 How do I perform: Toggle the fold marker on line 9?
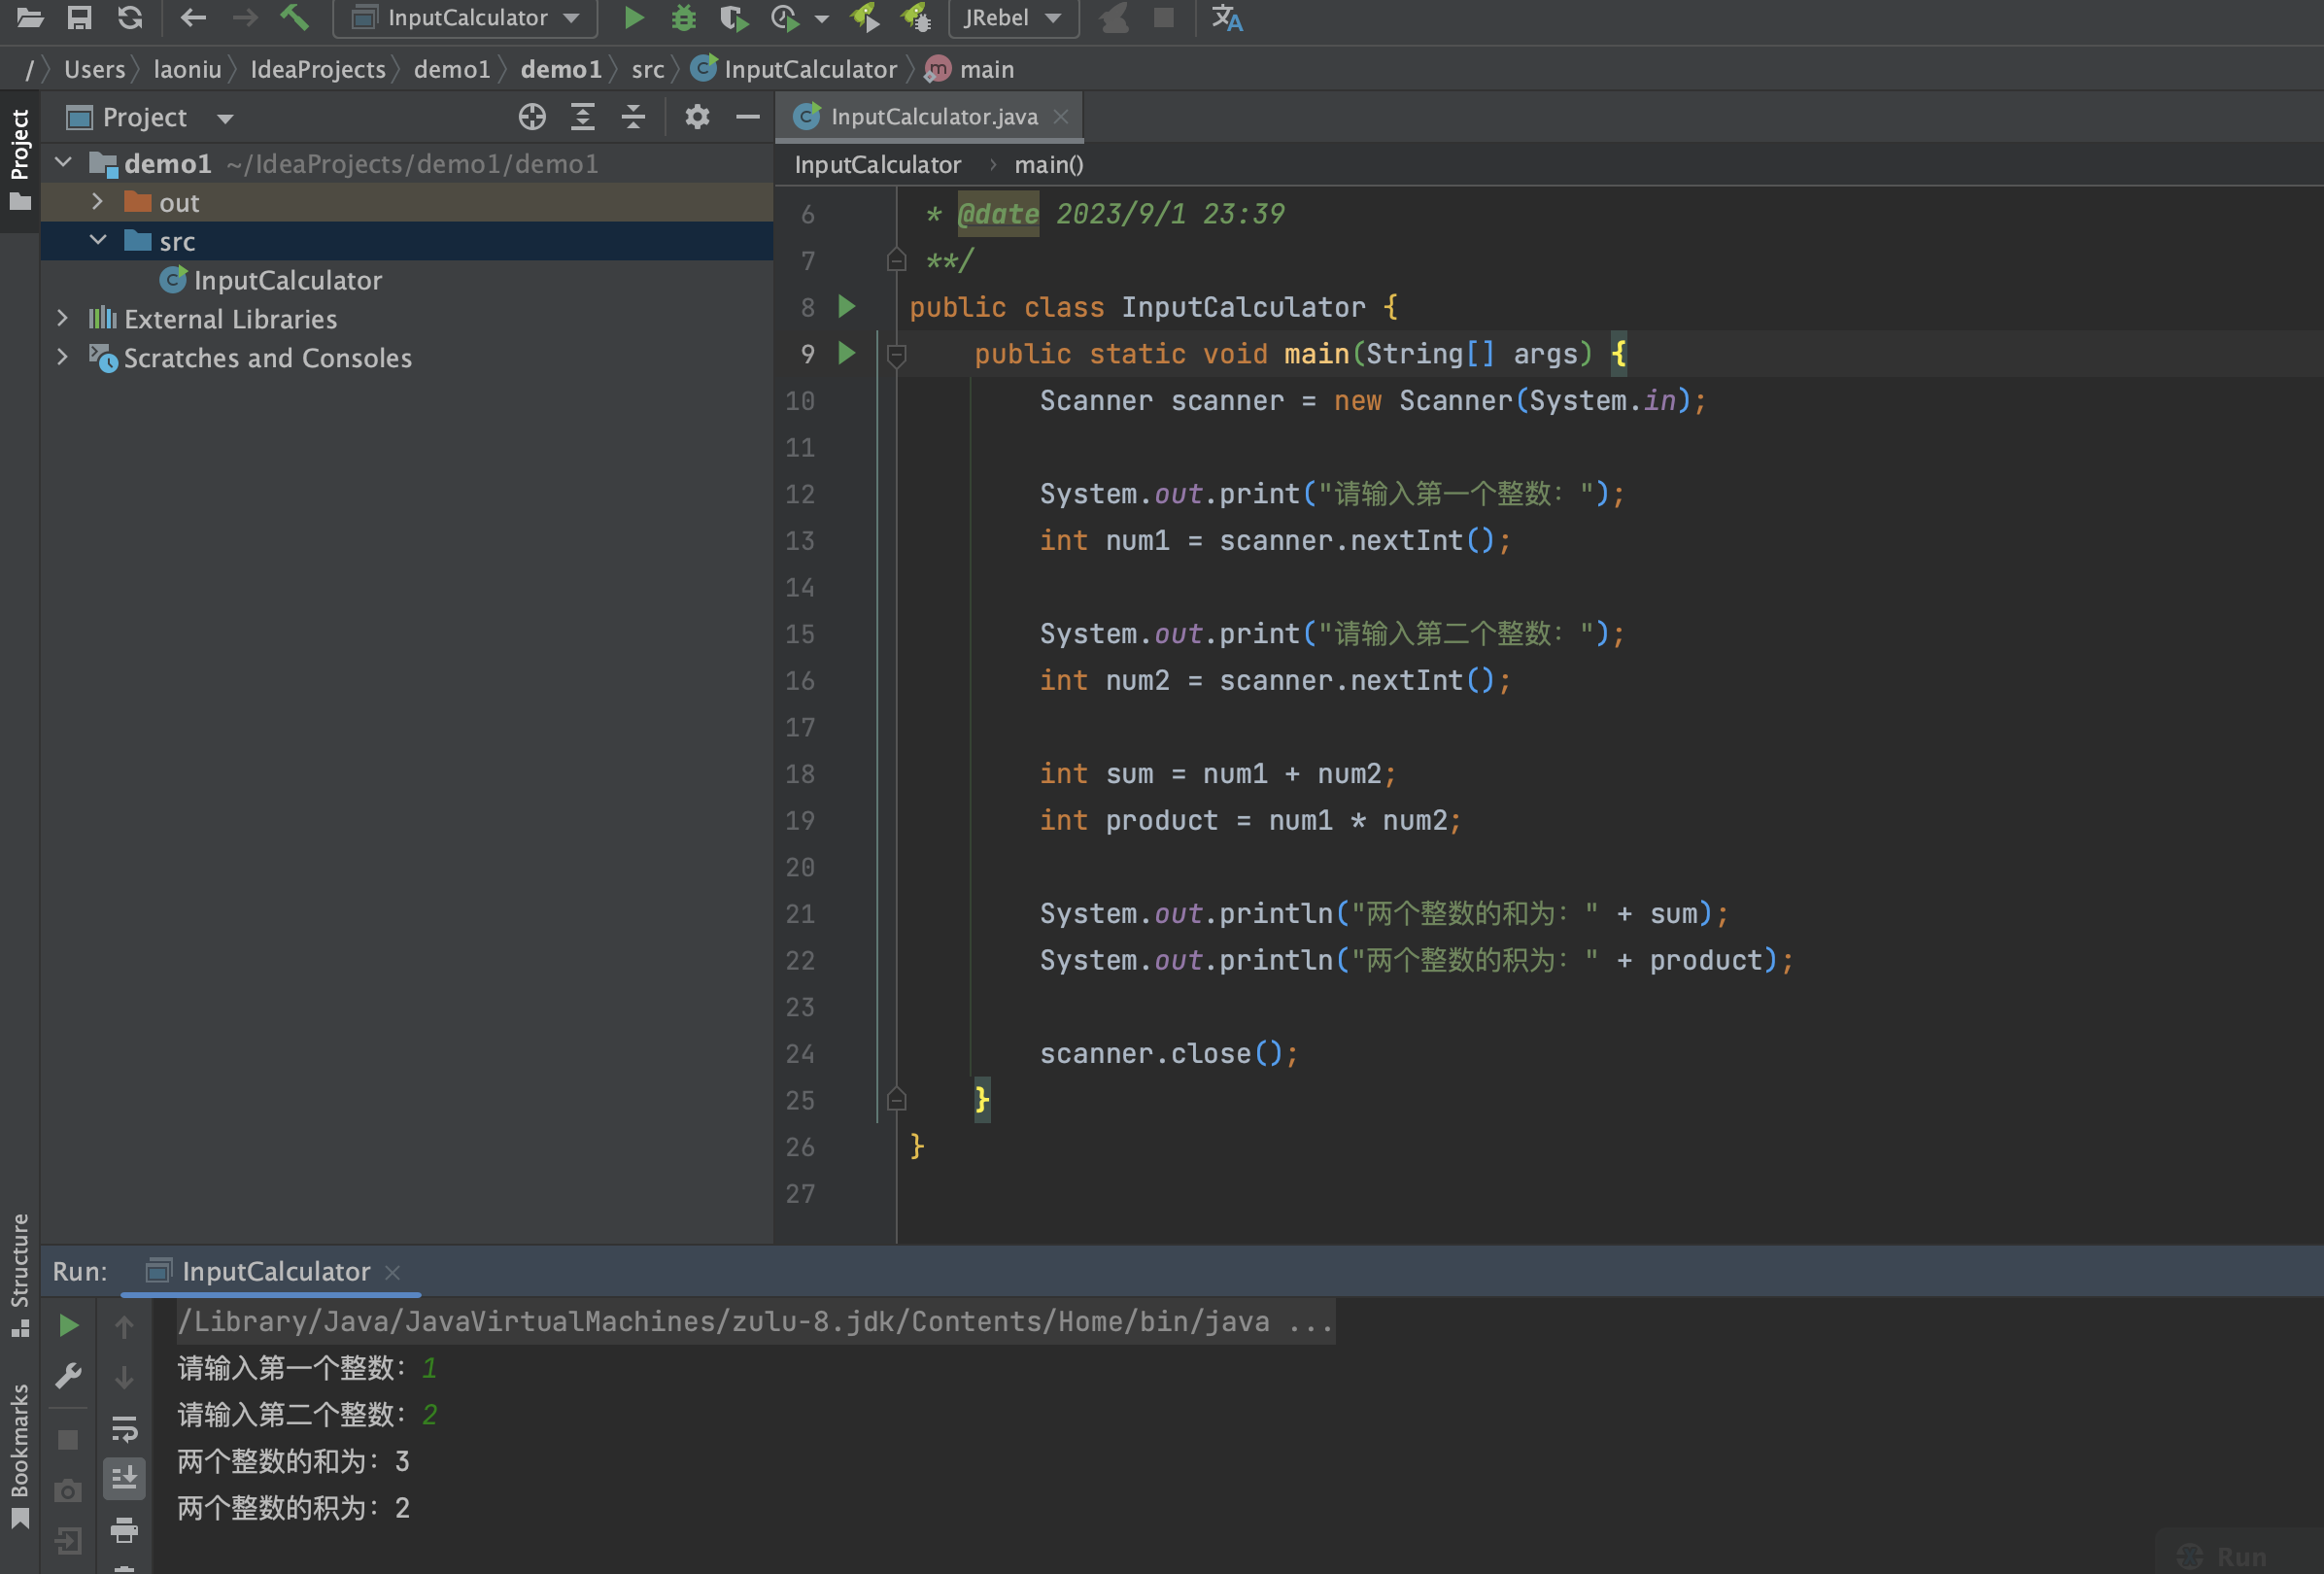tap(897, 354)
